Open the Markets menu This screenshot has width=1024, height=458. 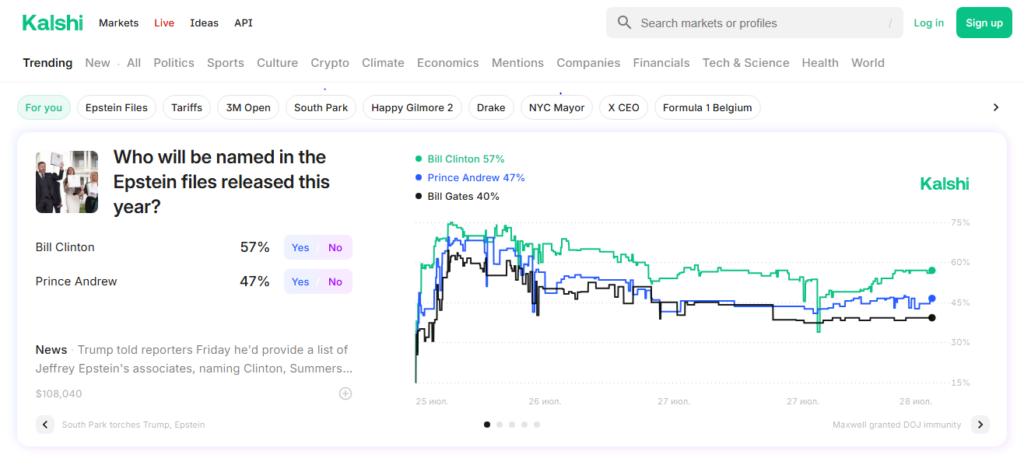(x=119, y=23)
